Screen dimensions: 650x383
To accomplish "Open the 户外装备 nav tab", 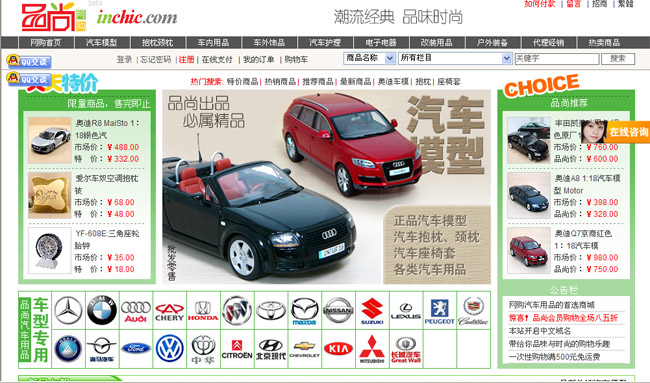I will (492, 42).
